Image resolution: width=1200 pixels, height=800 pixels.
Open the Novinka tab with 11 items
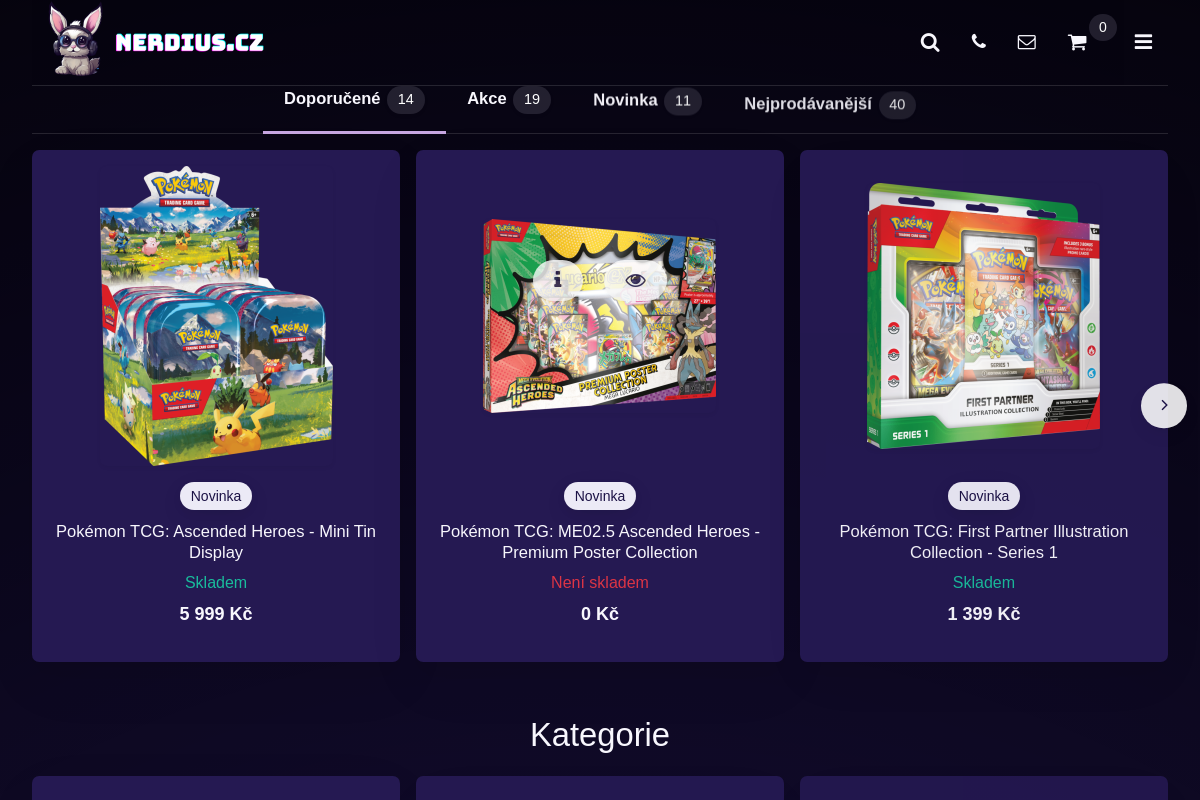point(647,100)
